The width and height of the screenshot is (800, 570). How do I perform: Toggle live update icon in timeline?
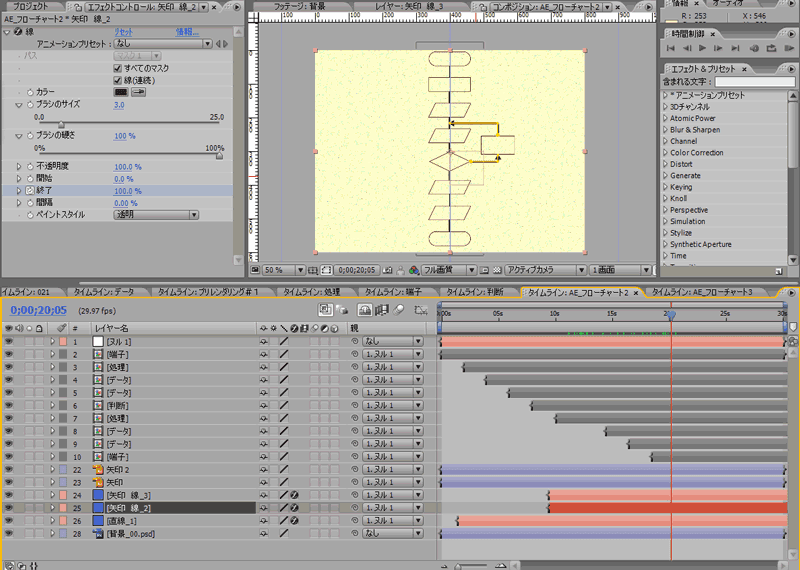325,310
